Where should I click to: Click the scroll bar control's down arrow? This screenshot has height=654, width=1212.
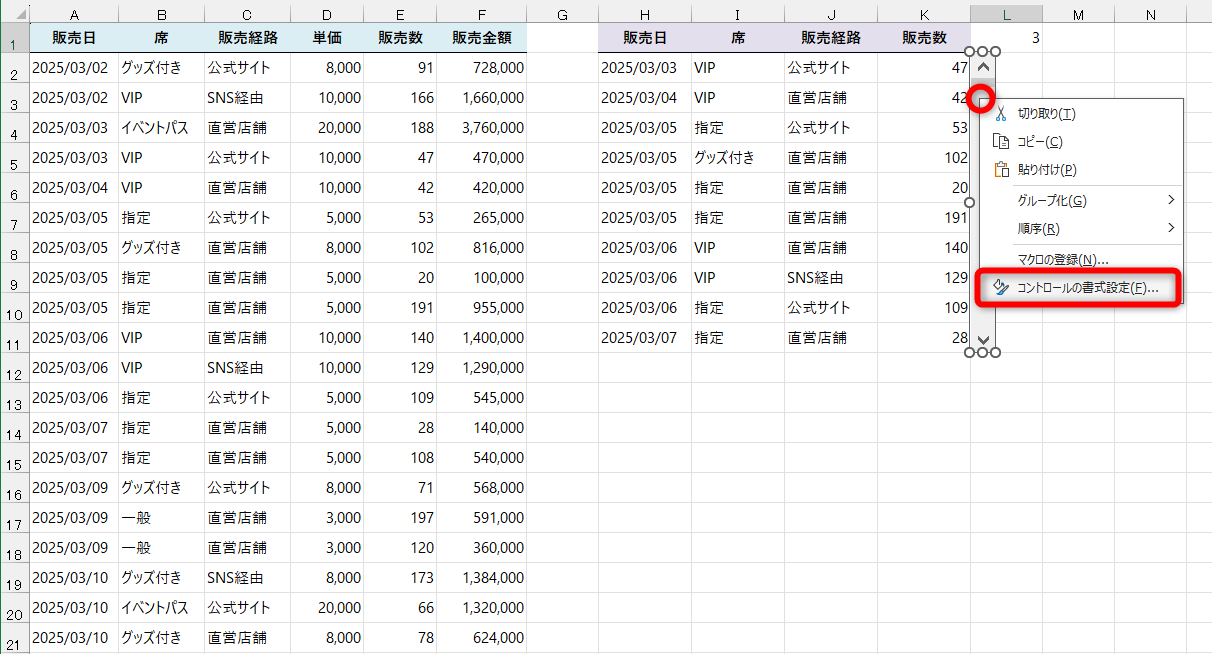click(x=983, y=339)
